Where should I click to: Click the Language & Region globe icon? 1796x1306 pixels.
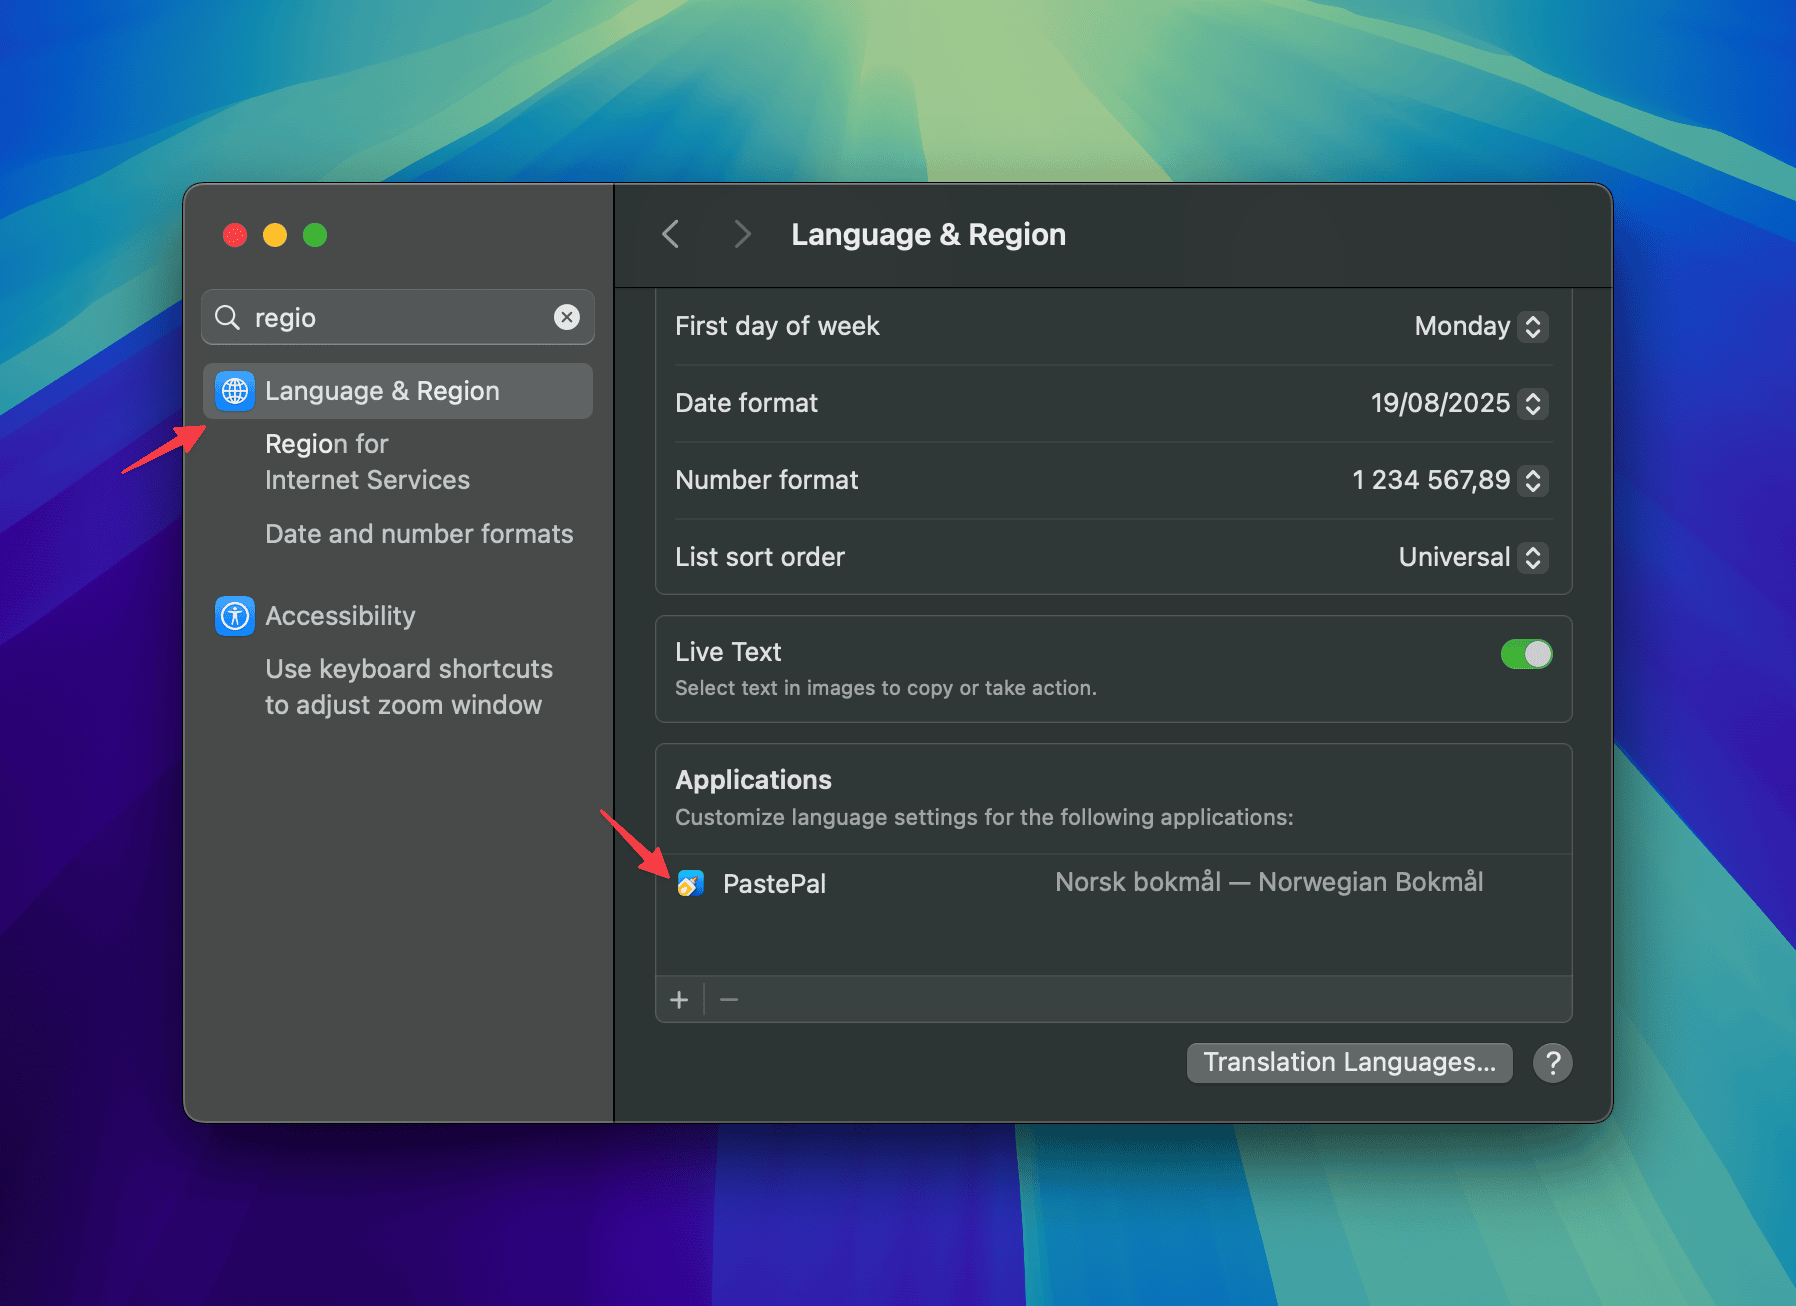click(x=235, y=391)
